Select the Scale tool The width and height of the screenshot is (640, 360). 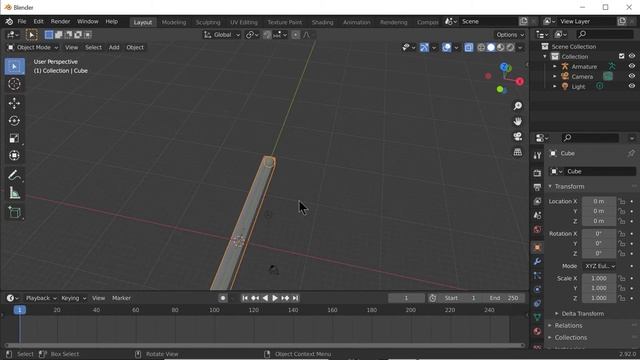pos(14,138)
